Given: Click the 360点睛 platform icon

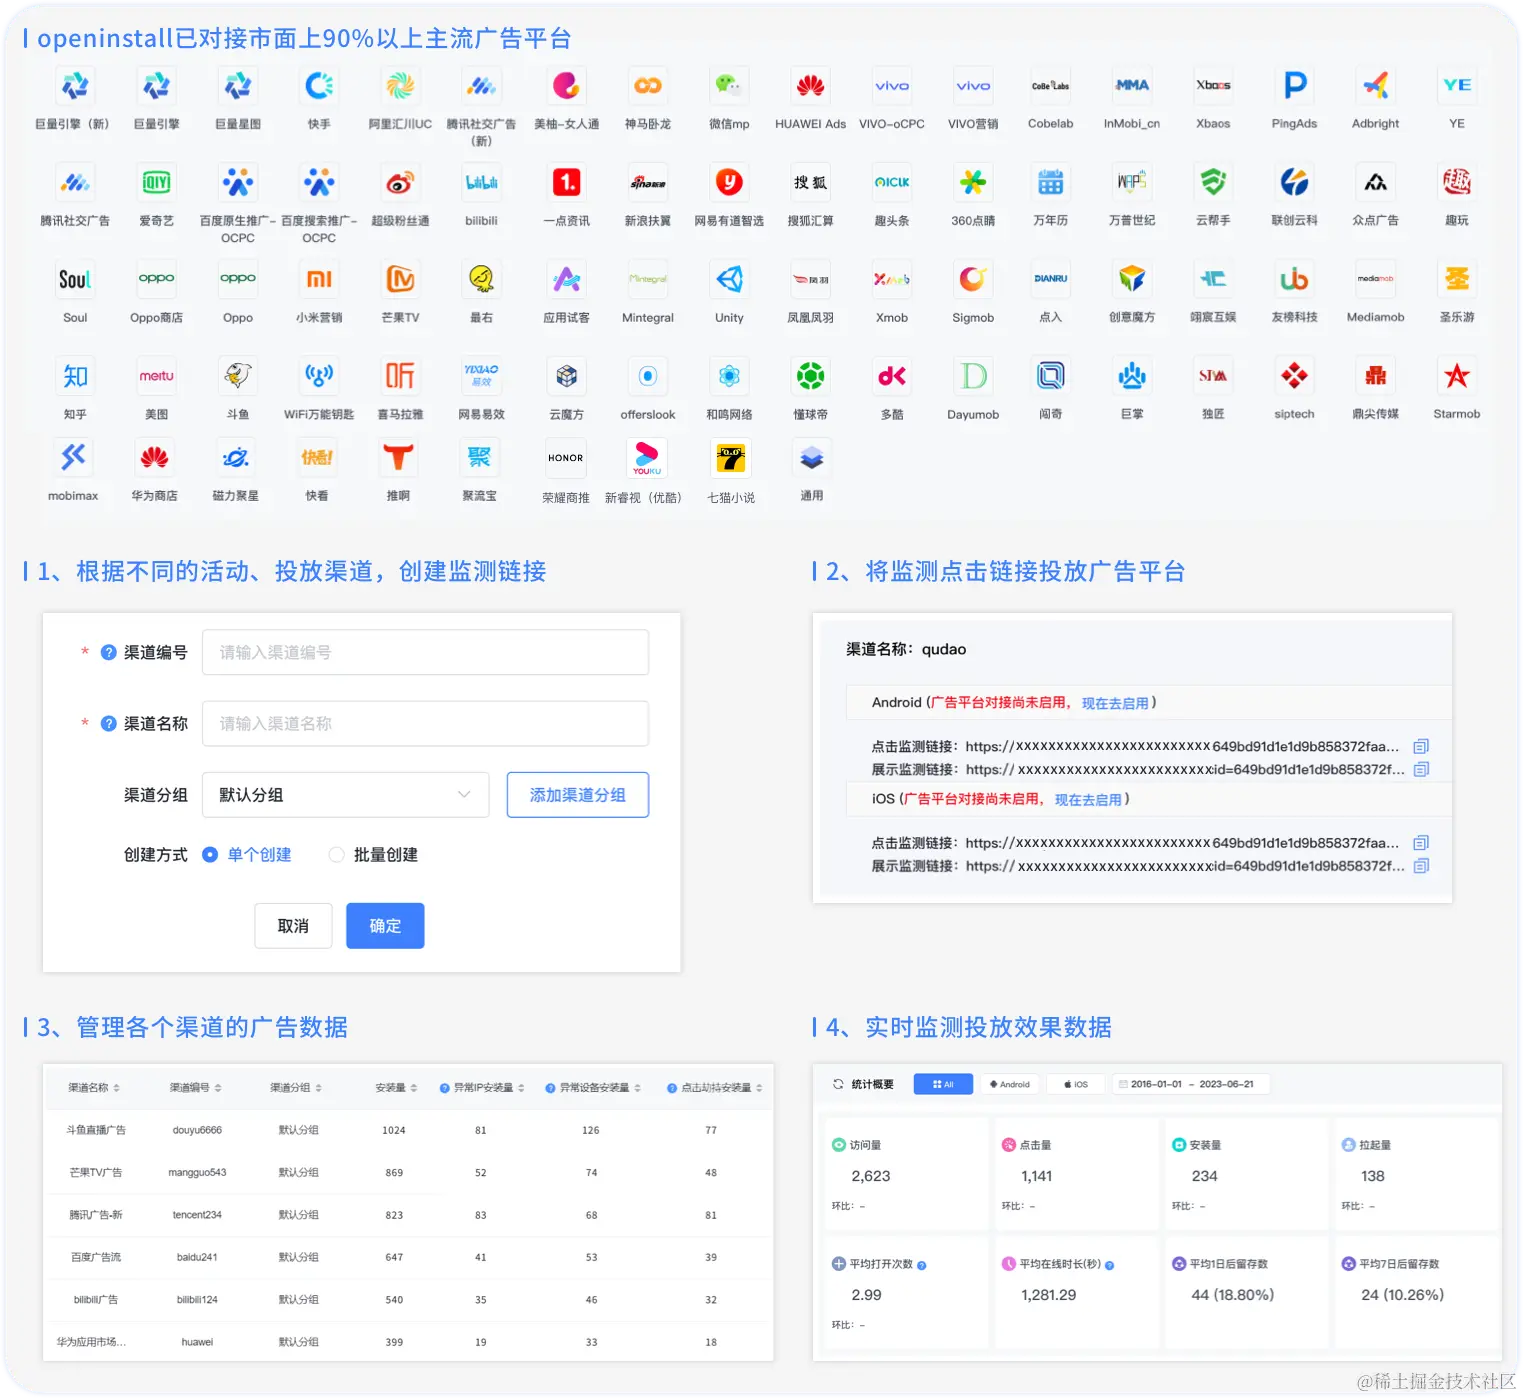Looking at the screenshot, I should click(973, 183).
